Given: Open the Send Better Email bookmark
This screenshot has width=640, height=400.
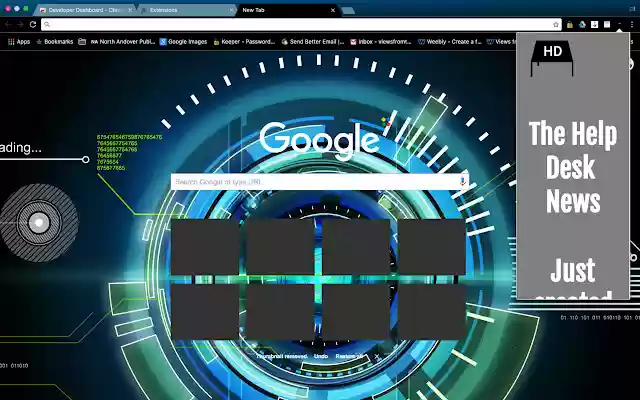Looking at the screenshot, I should 313,42.
